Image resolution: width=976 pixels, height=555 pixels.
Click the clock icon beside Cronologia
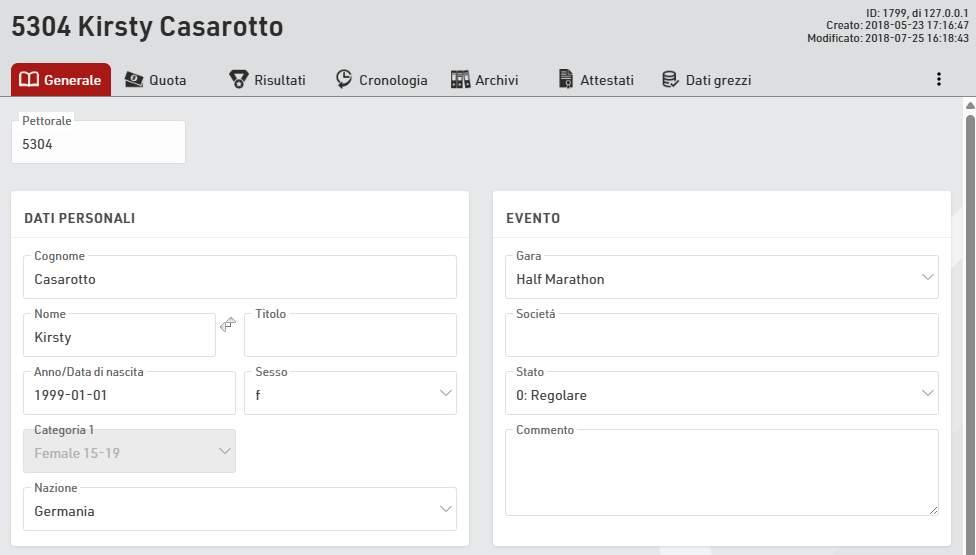tap(344, 80)
